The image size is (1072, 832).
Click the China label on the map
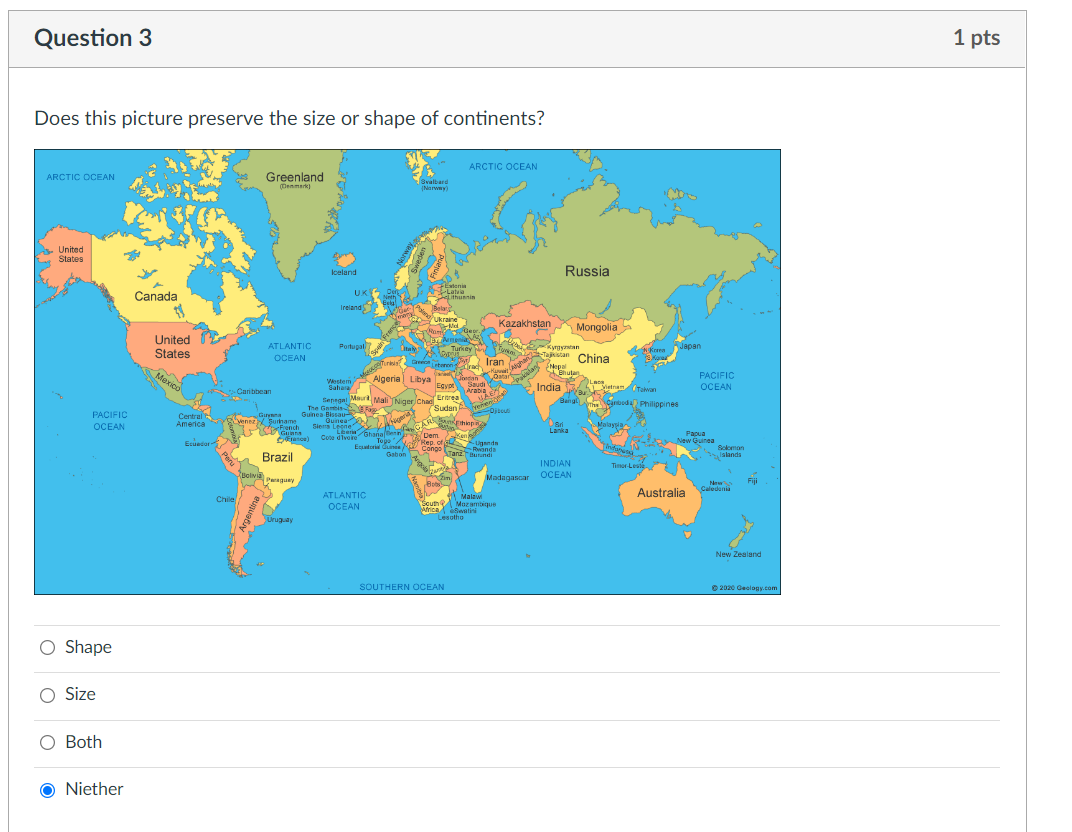[593, 359]
